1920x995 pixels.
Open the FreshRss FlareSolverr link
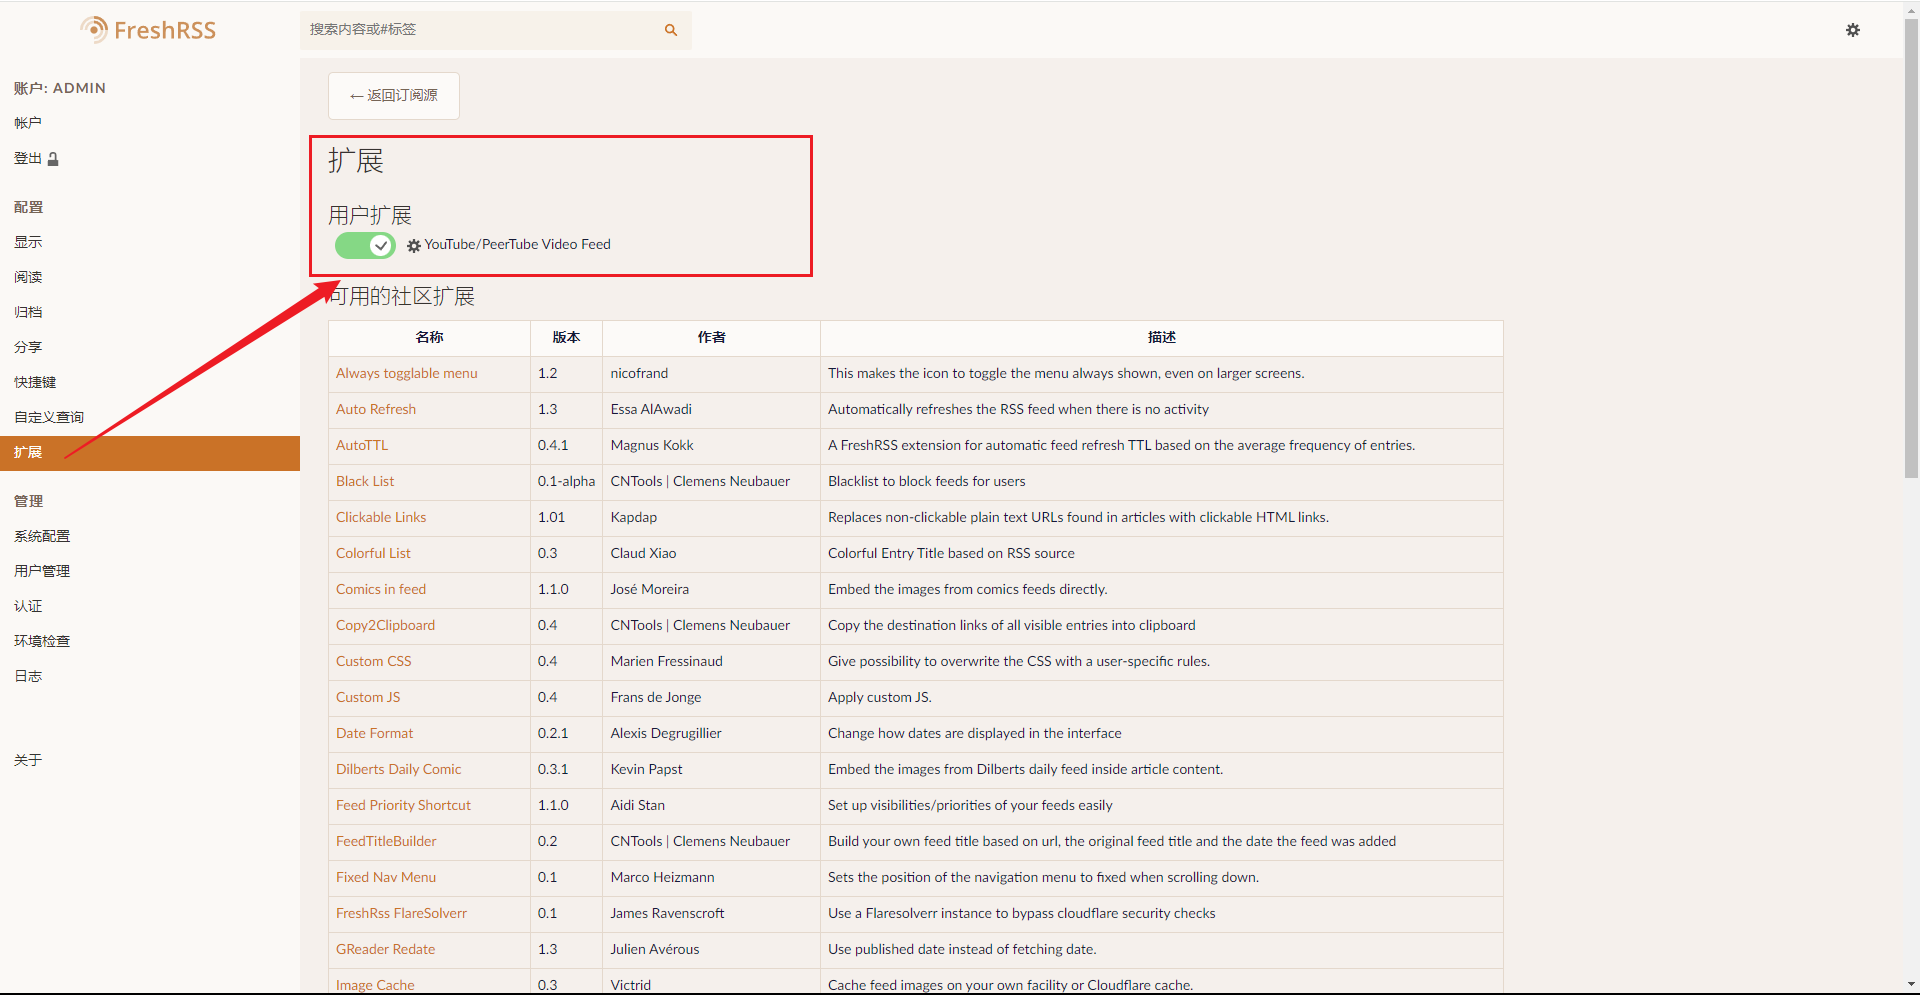pyautogui.click(x=401, y=913)
